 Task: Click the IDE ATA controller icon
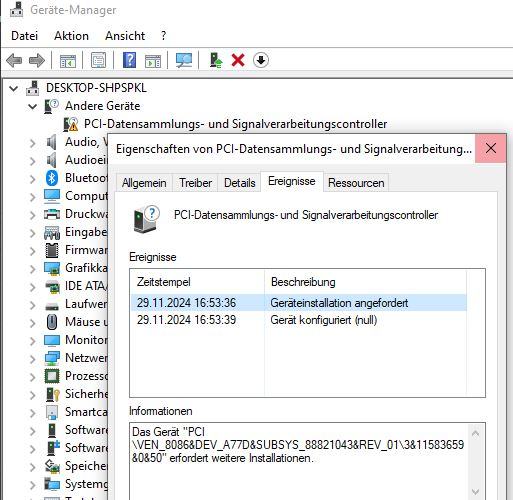point(52,287)
